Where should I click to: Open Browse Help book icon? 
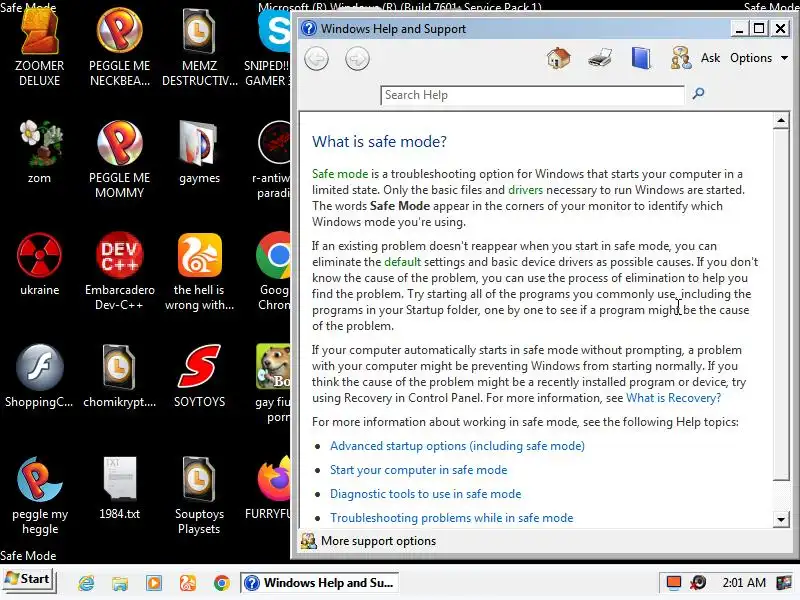coord(641,58)
